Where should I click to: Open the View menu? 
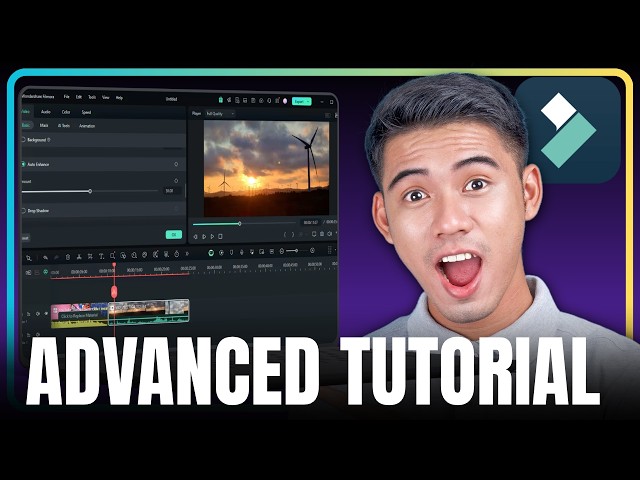coord(106,98)
